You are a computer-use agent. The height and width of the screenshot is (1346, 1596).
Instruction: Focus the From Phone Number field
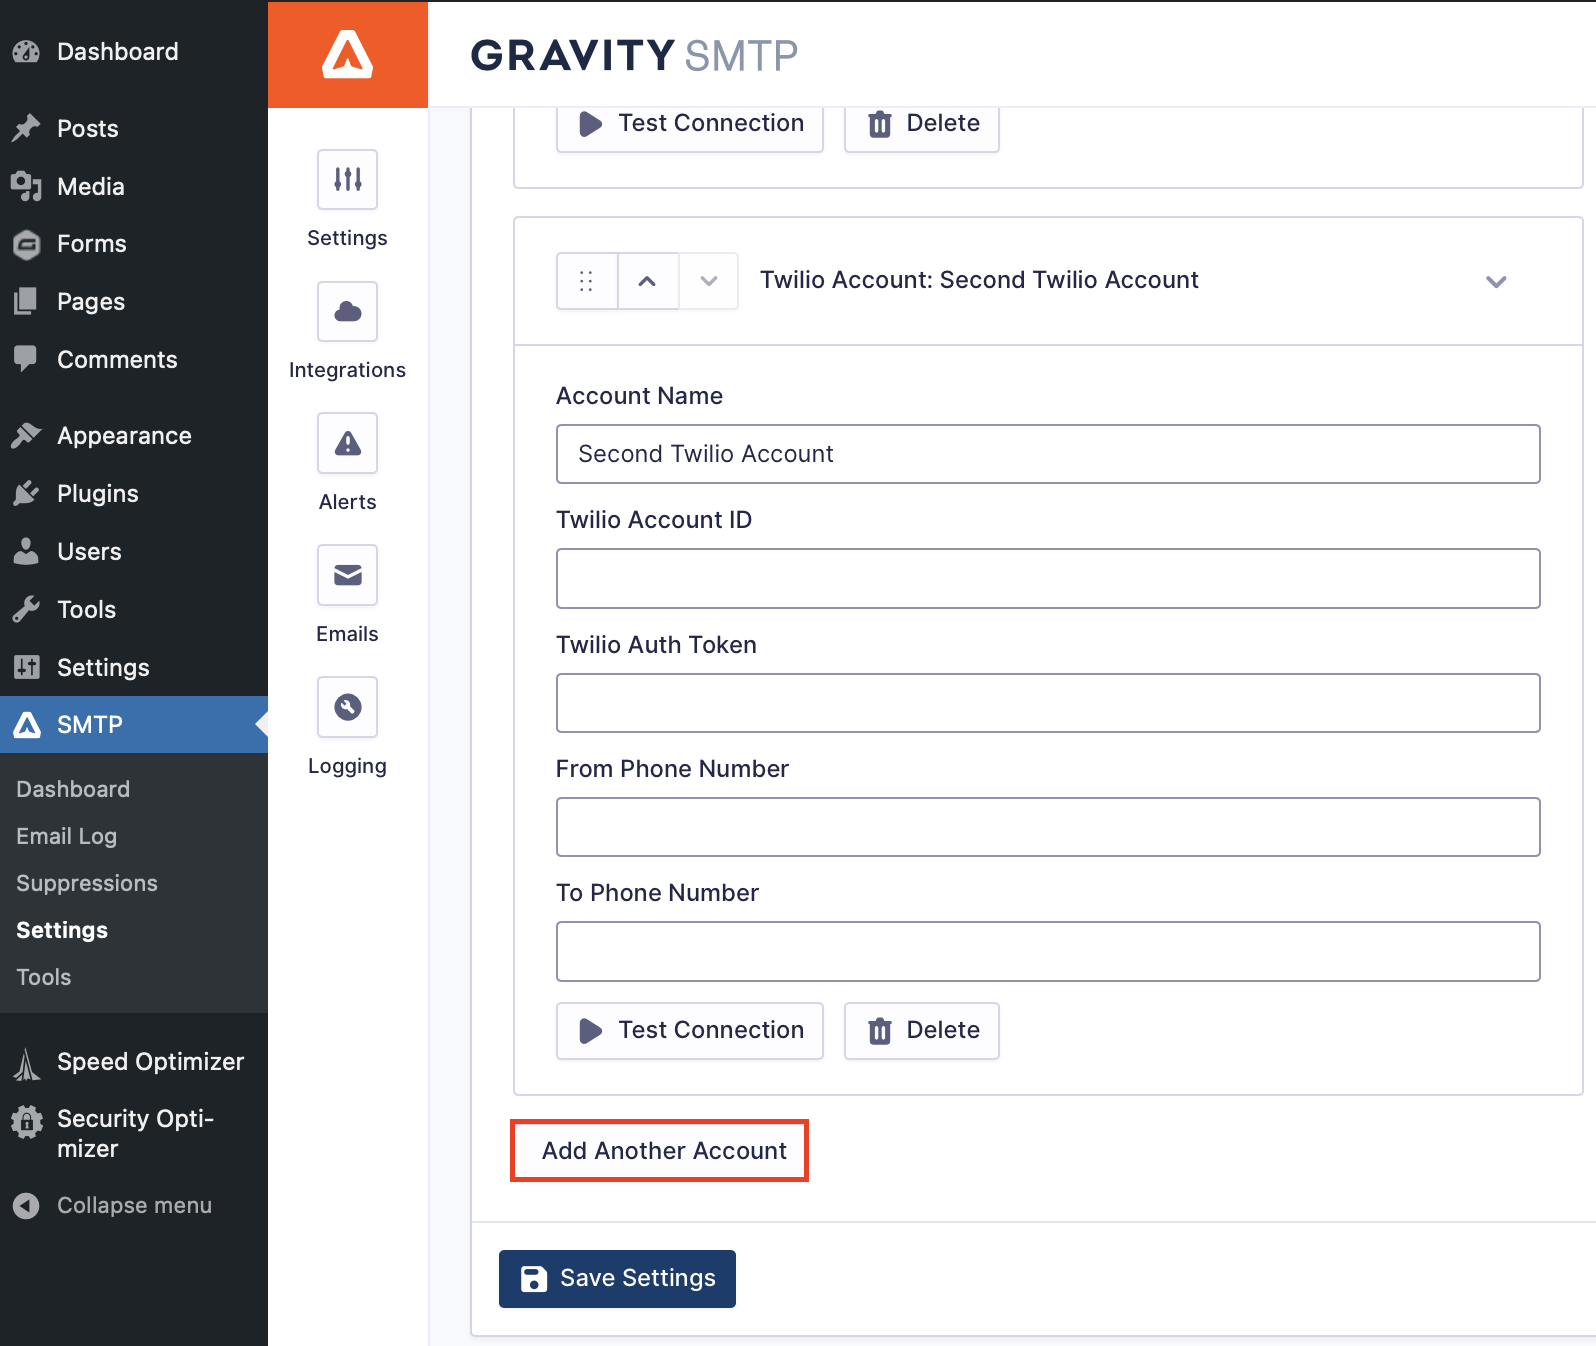point(1048,827)
